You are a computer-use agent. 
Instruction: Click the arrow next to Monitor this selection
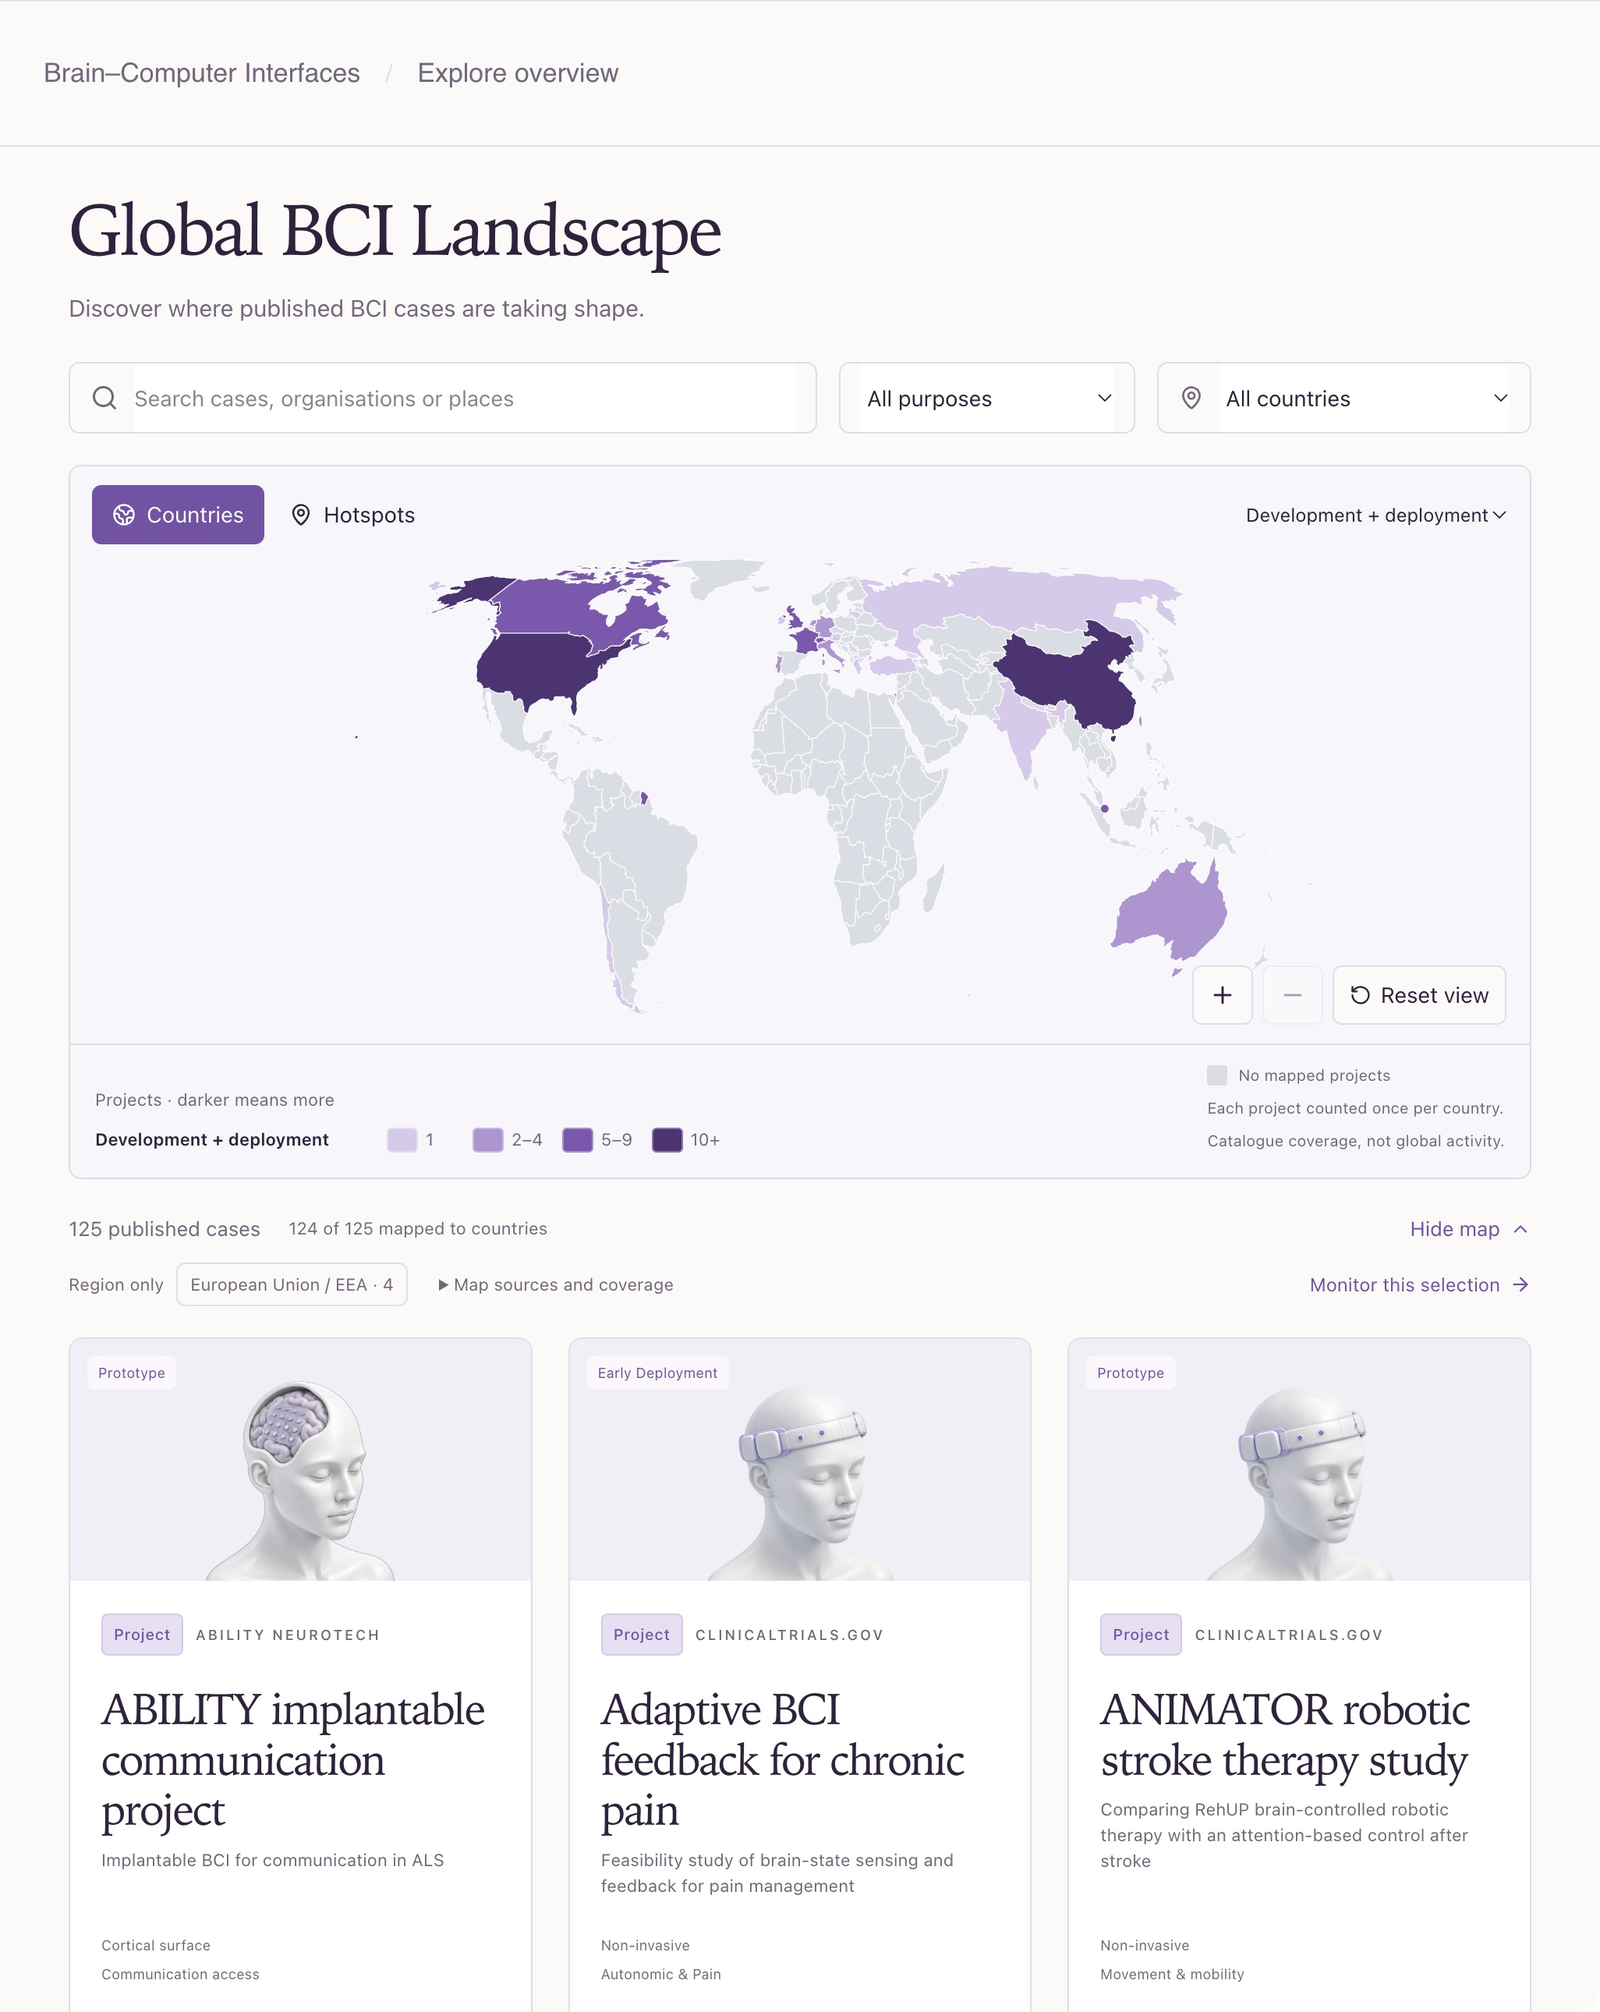tap(1521, 1285)
